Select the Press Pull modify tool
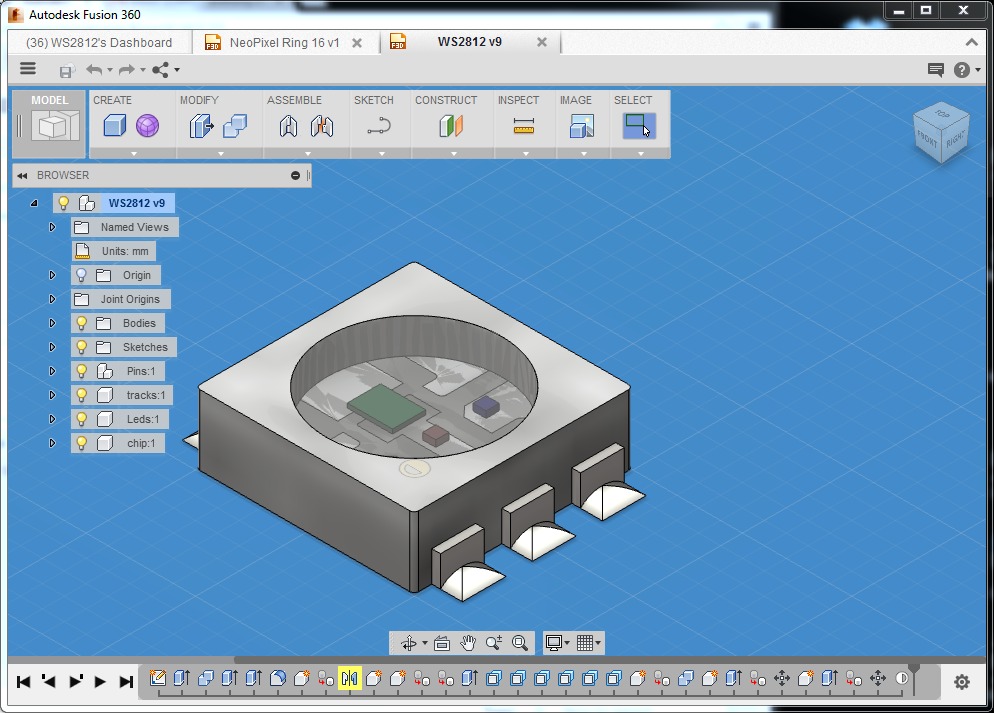This screenshot has height=713, width=994. click(201, 126)
